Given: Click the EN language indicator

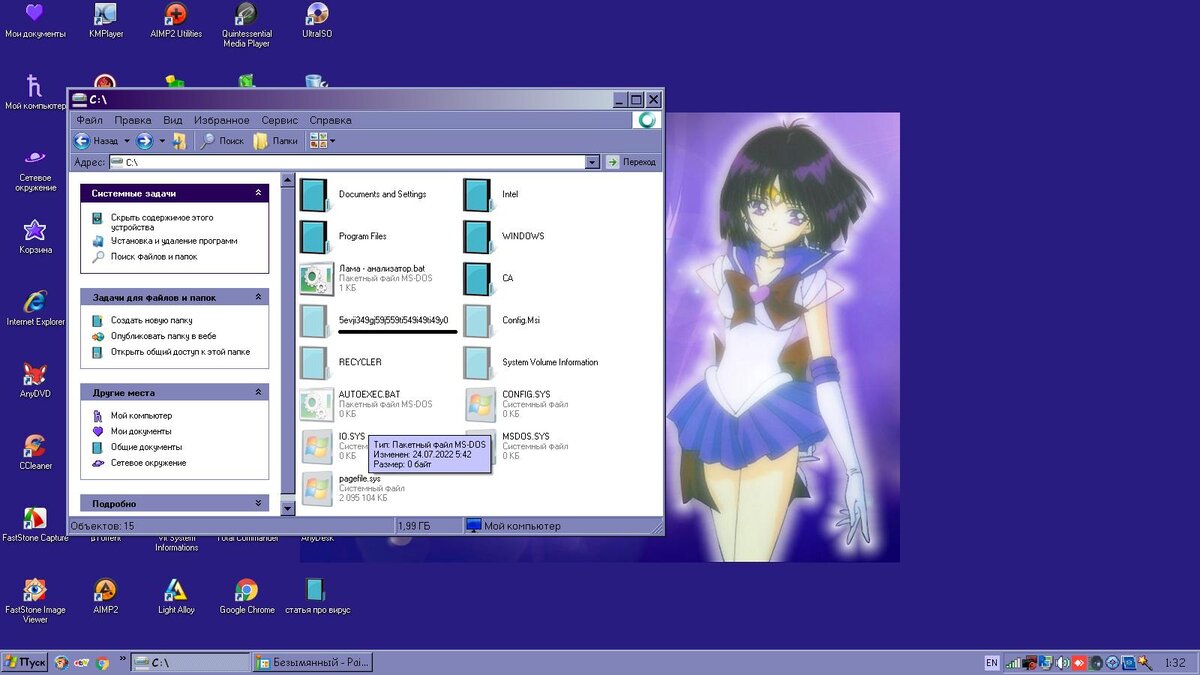Looking at the screenshot, I should point(991,662).
